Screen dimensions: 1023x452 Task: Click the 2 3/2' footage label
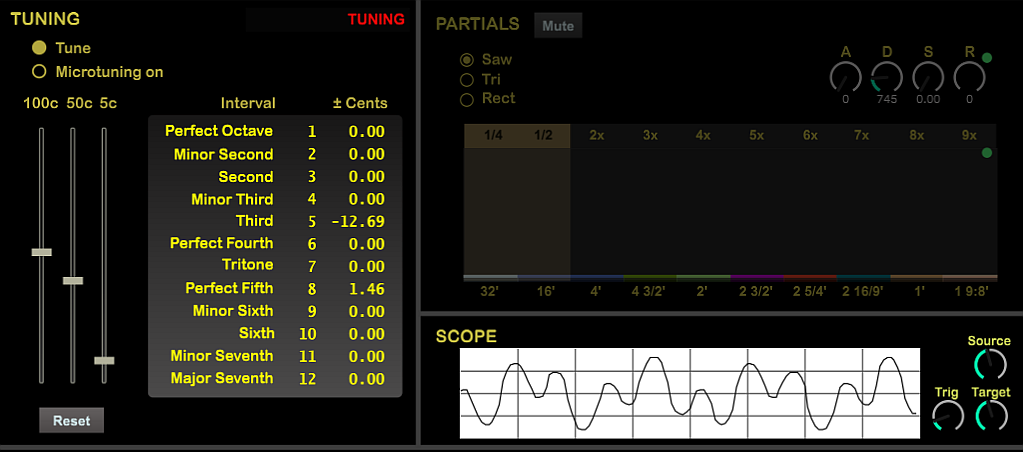756,292
